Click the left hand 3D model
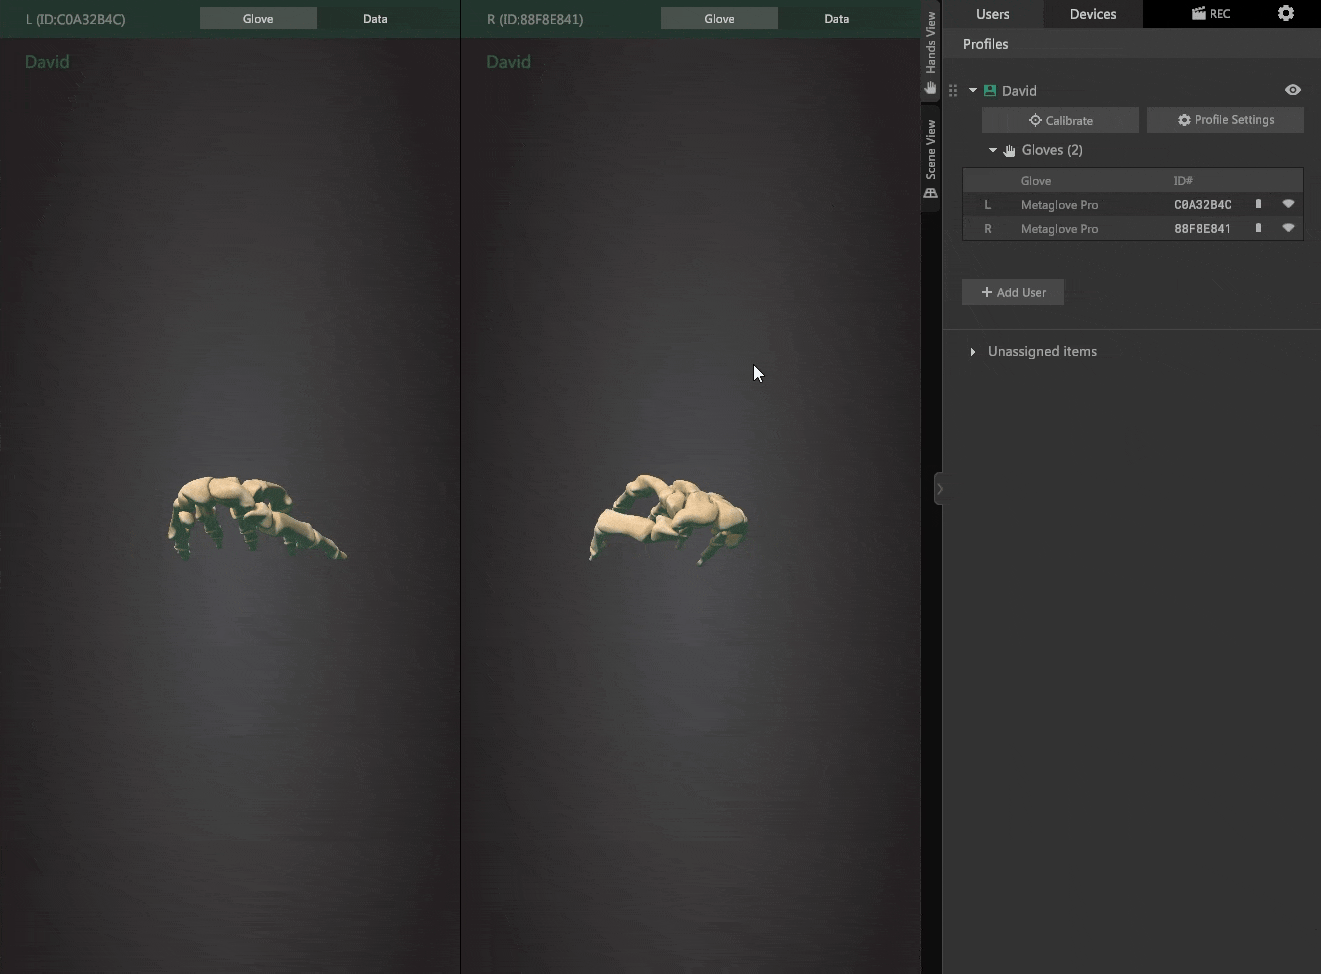1321x974 pixels. (x=256, y=517)
